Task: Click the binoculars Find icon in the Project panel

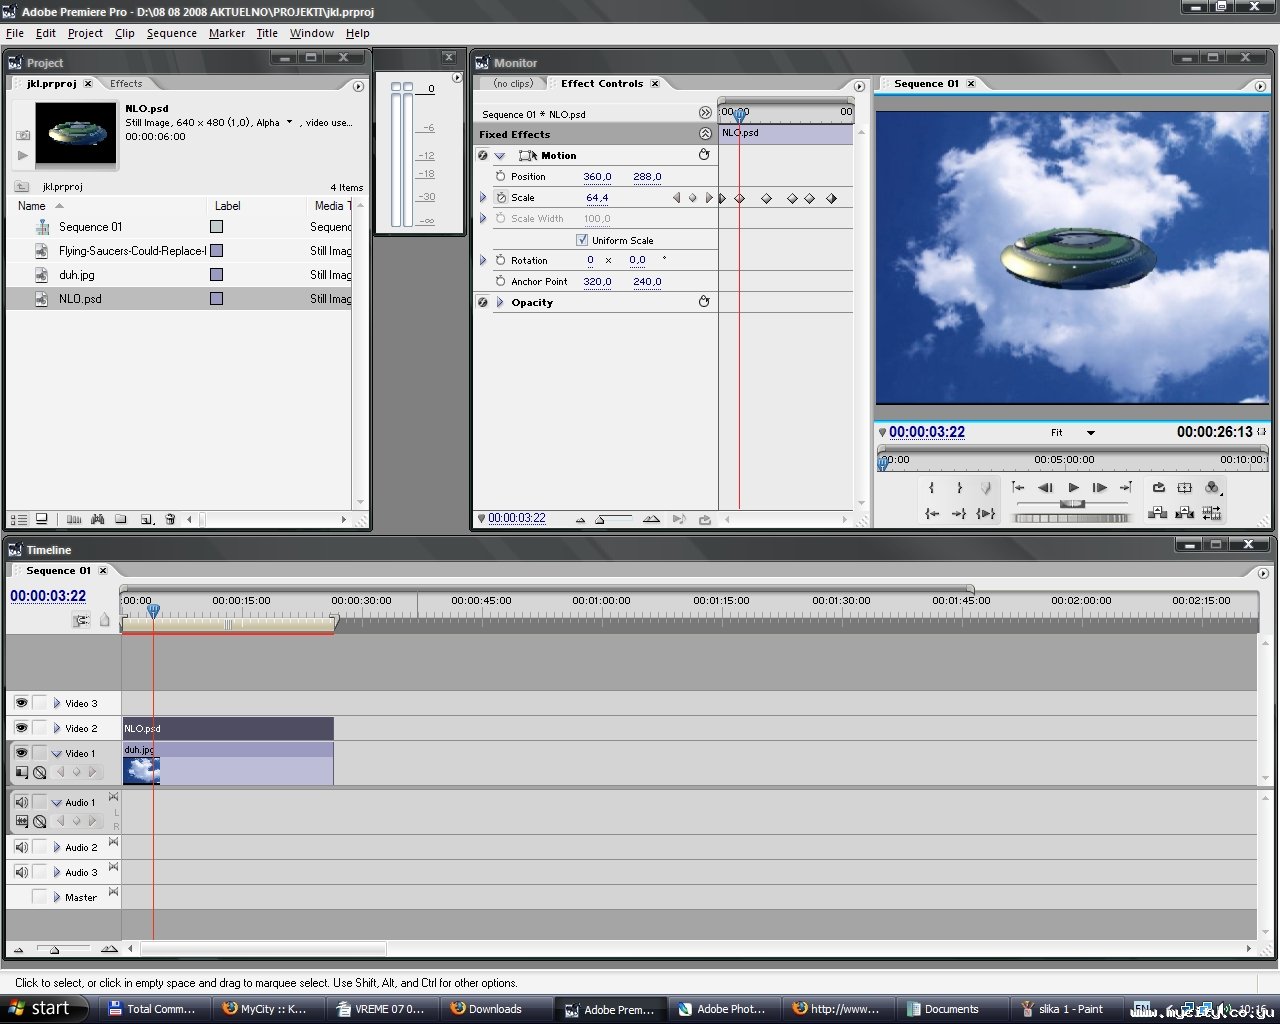Action: pos(97,519)
